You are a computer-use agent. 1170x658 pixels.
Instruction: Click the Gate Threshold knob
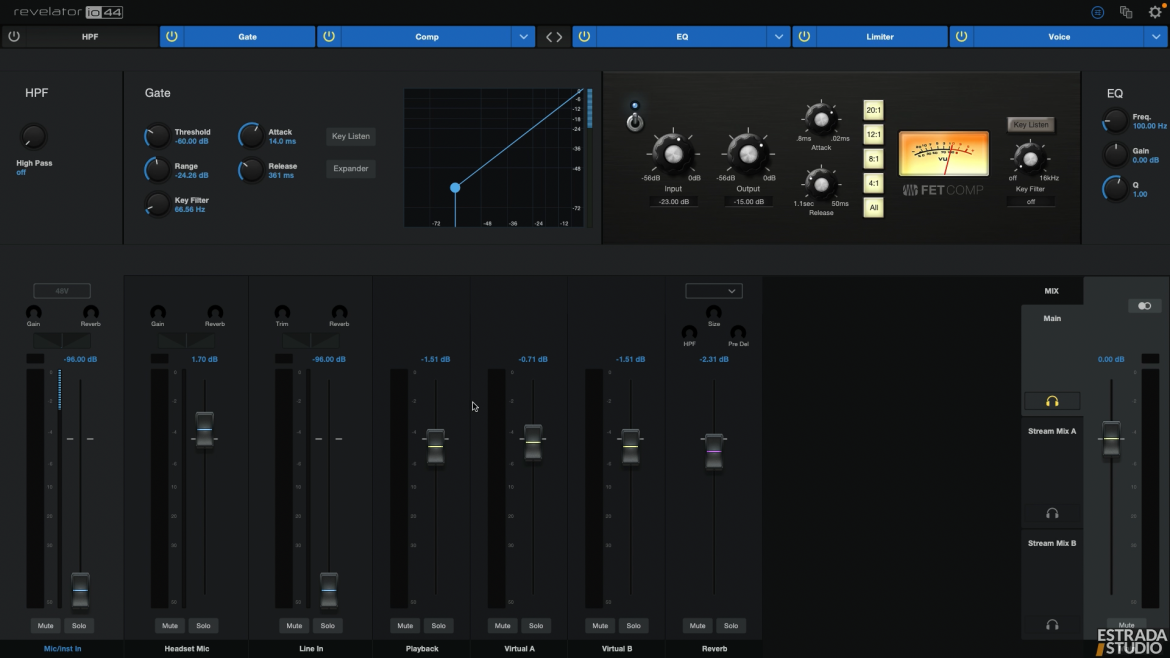[x=156, y=136]
